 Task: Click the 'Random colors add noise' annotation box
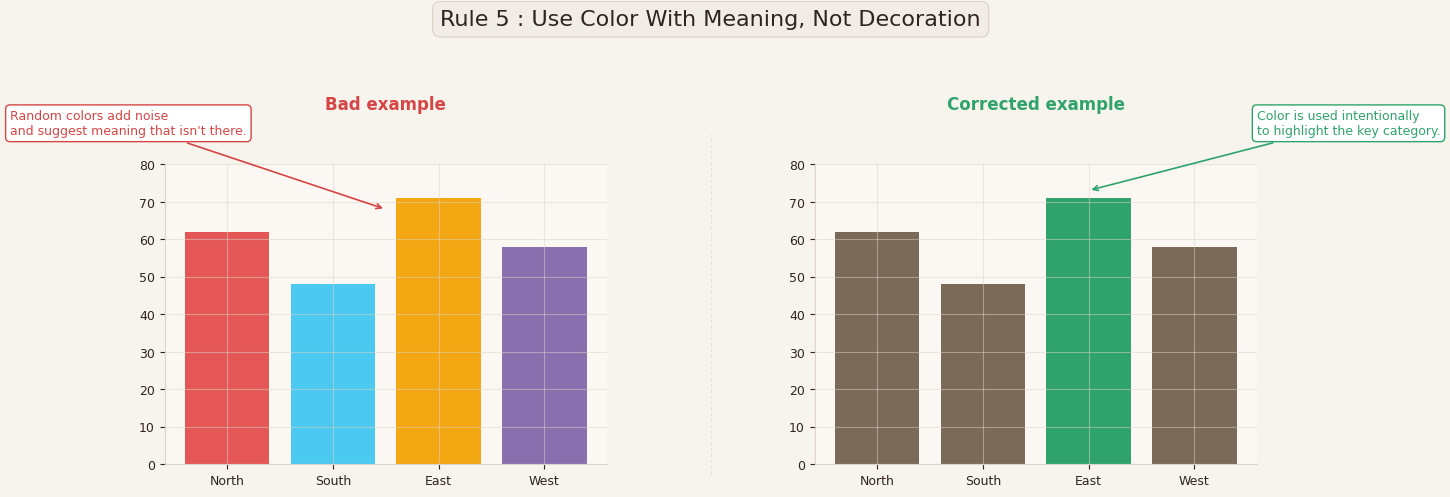coord(128,124)
